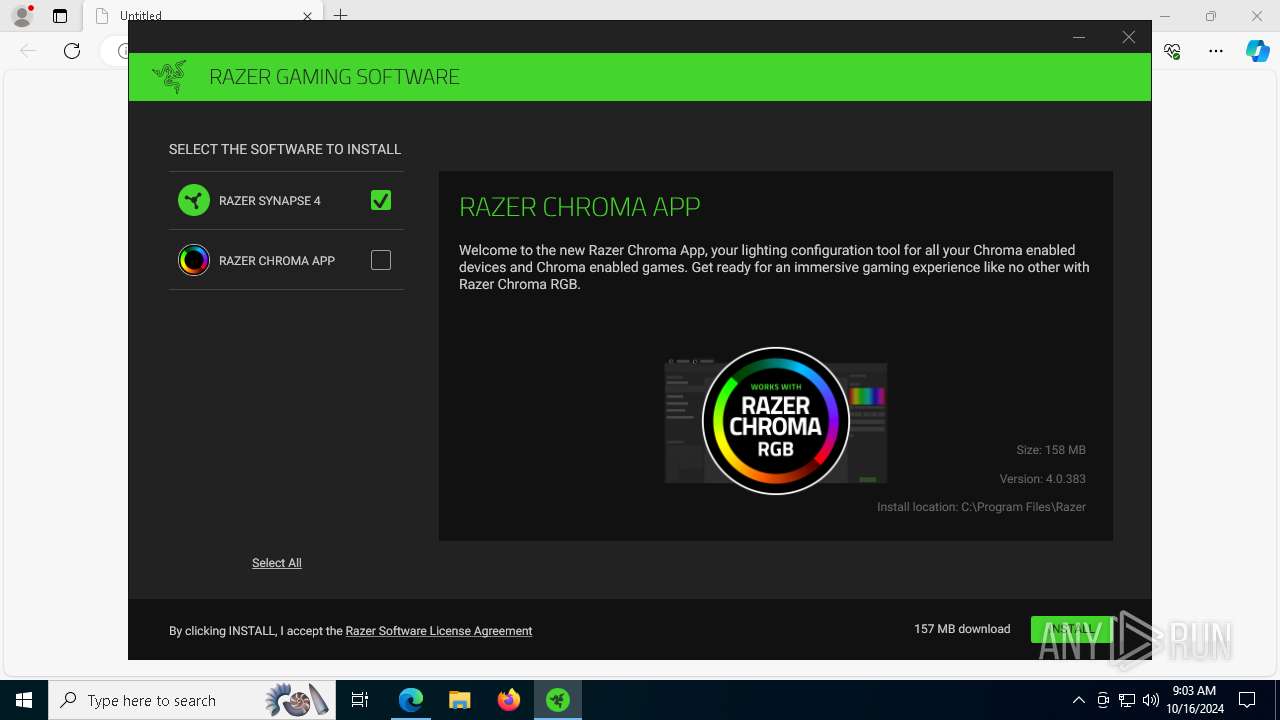
Task: Select the RAZER CHROMA APP list label
Action: click(x=277, y=261)
